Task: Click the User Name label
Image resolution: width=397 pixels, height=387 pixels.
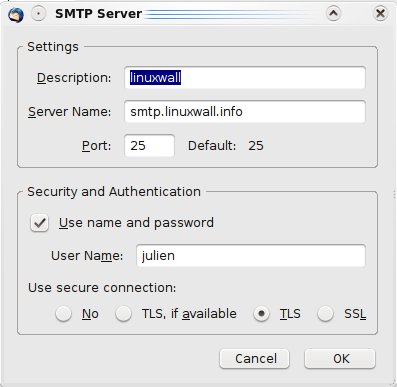Action: click(x=87, y=256)
